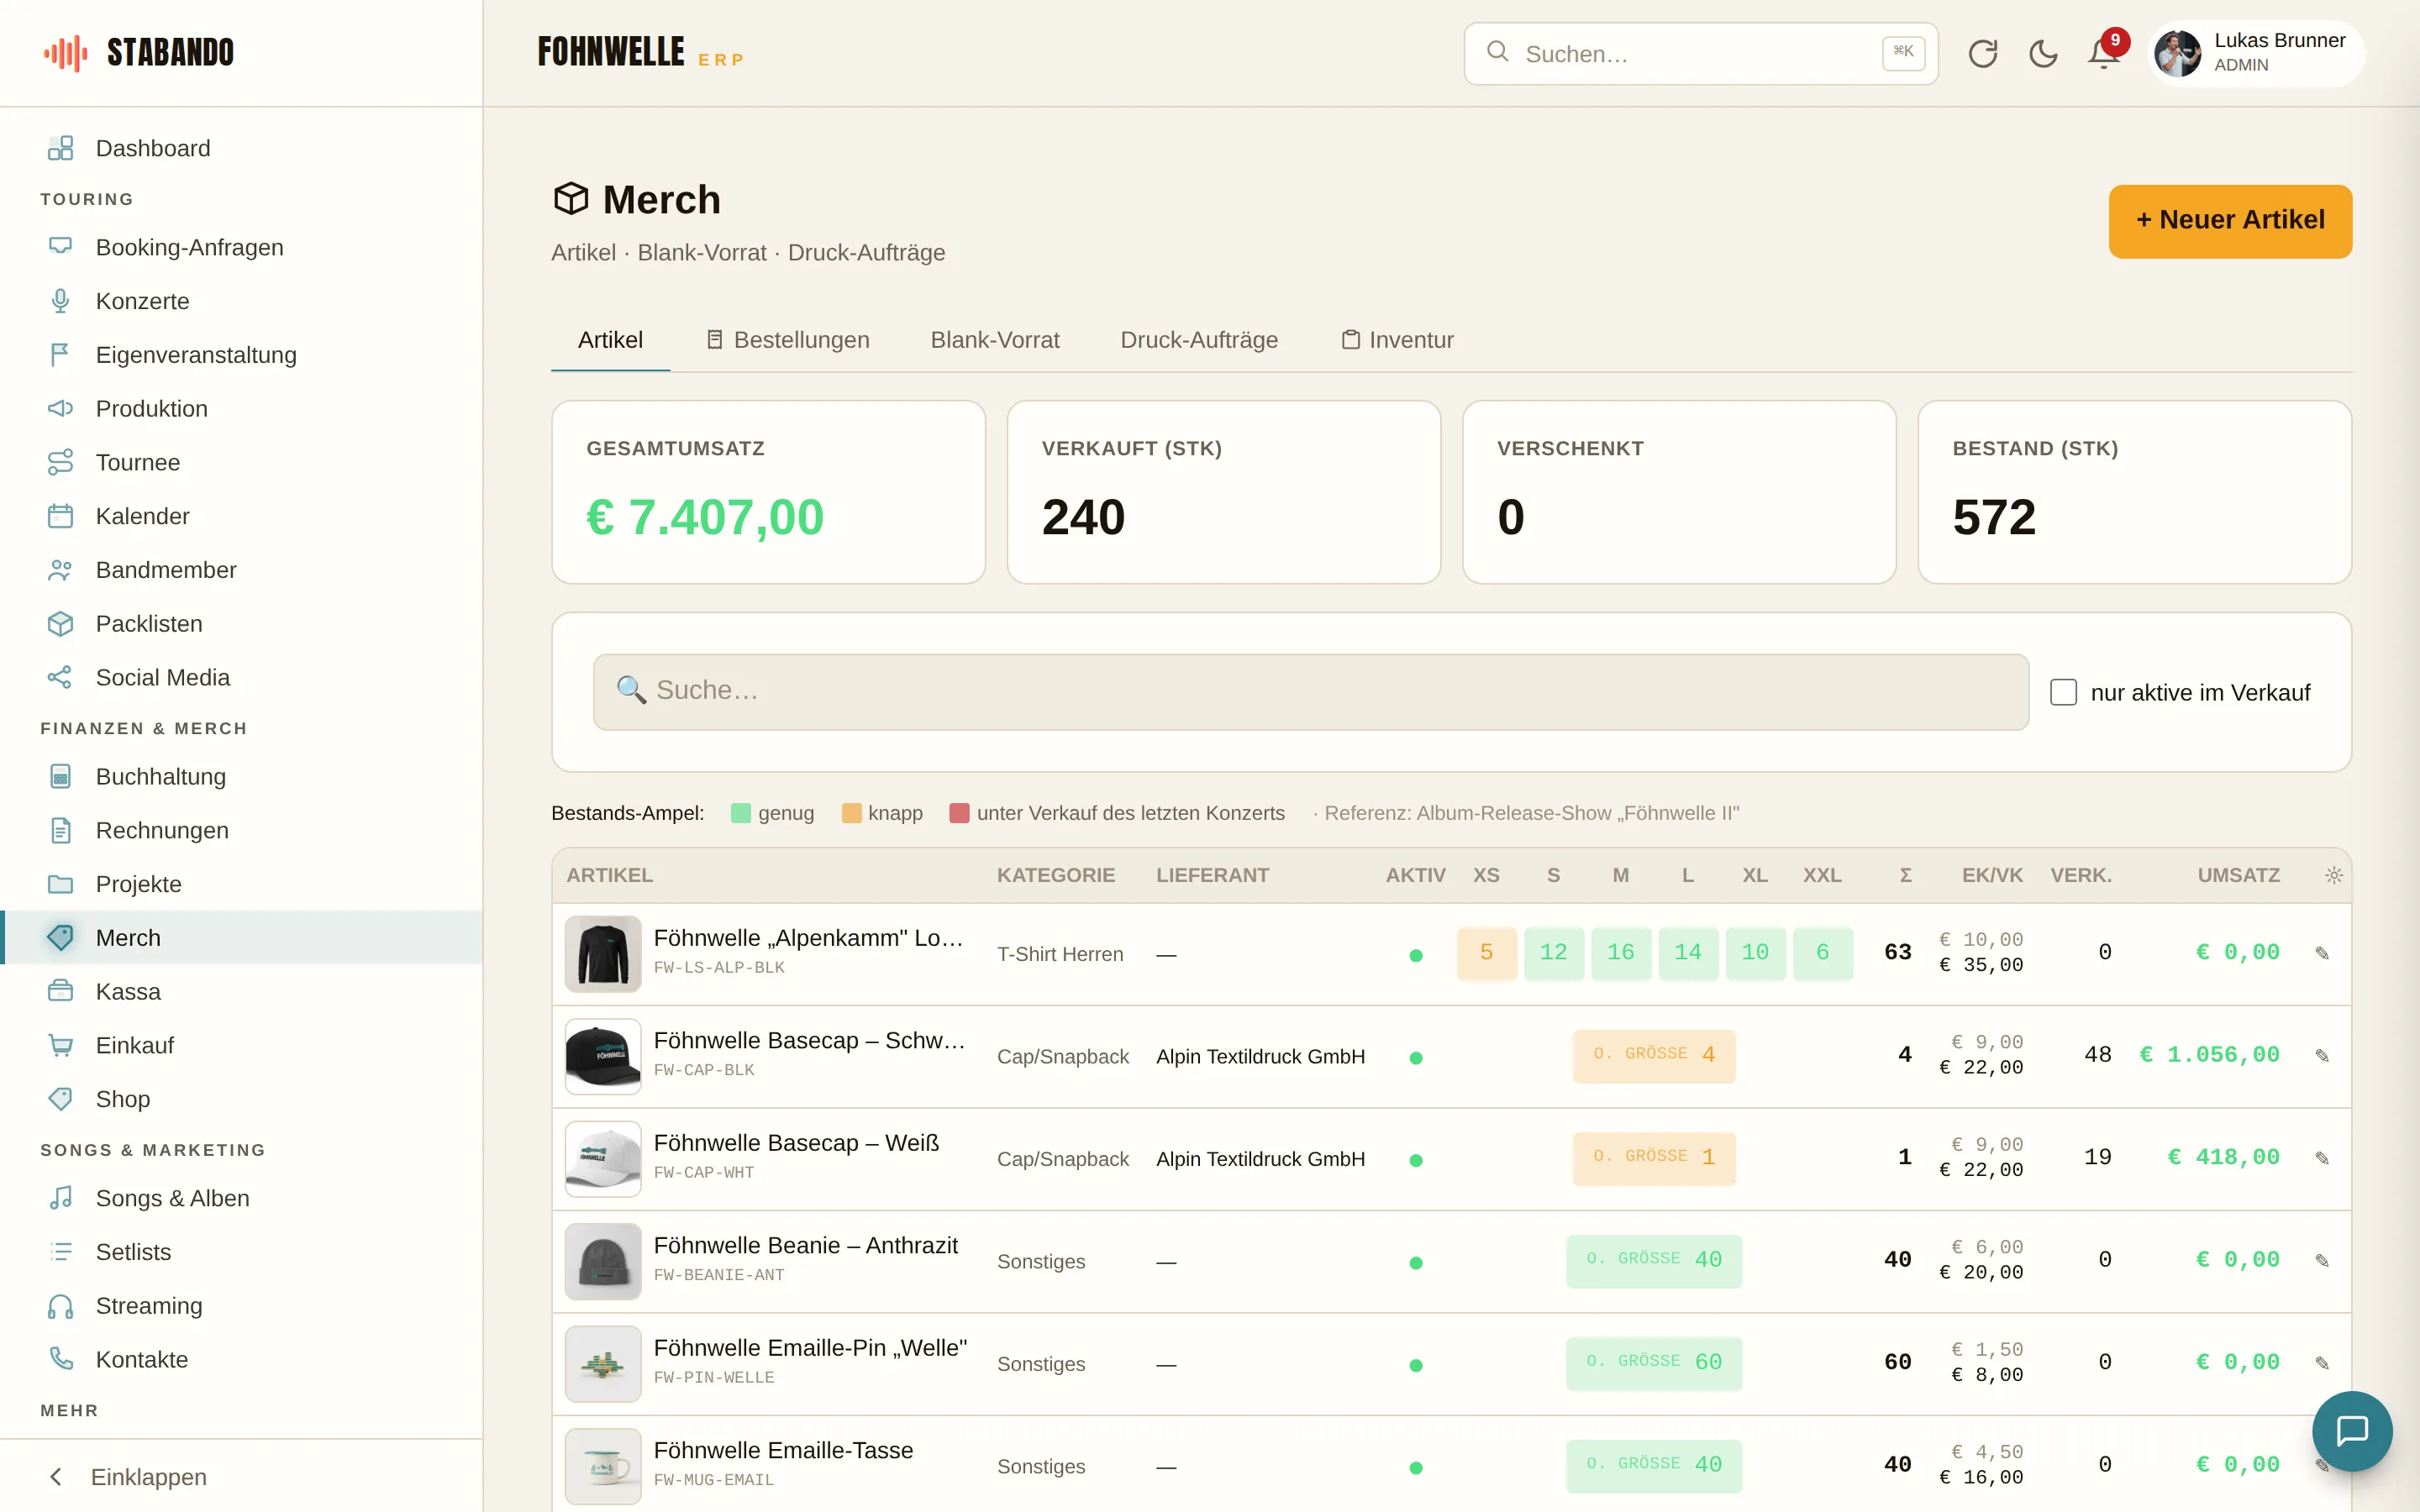Screen dimensions: 2420x1512
Task: Open notifications bell with badge 9
Action: tap(2104, 54)
